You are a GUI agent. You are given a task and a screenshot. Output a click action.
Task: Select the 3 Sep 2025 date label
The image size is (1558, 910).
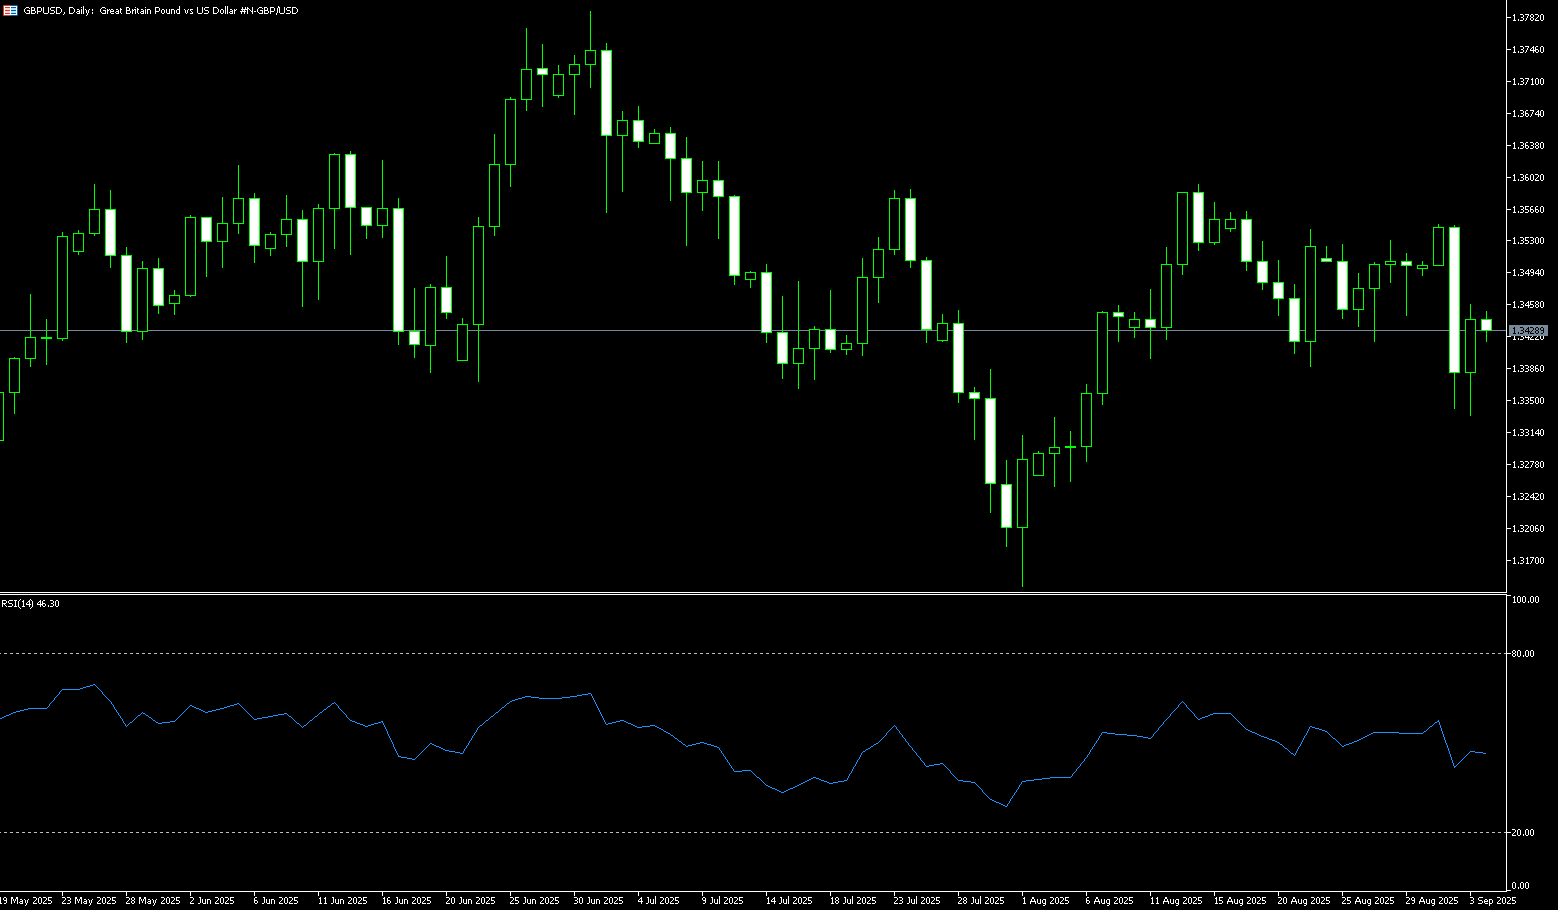[1492, 901]
